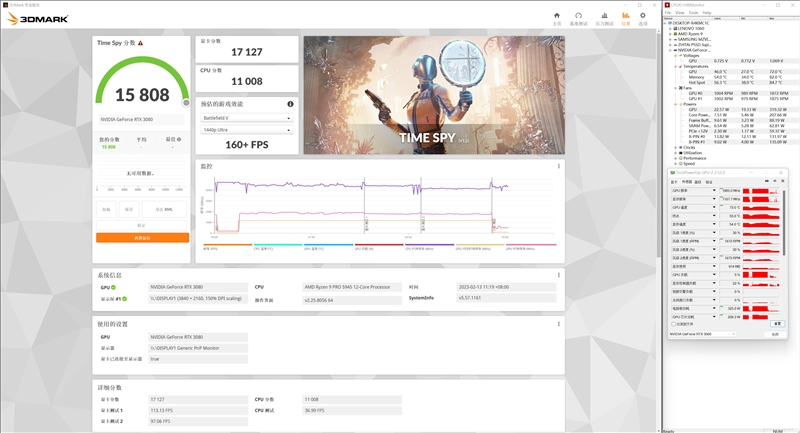Open the Help menu in HWMonitor
This screenshot has width=800, height=433.
707,12
